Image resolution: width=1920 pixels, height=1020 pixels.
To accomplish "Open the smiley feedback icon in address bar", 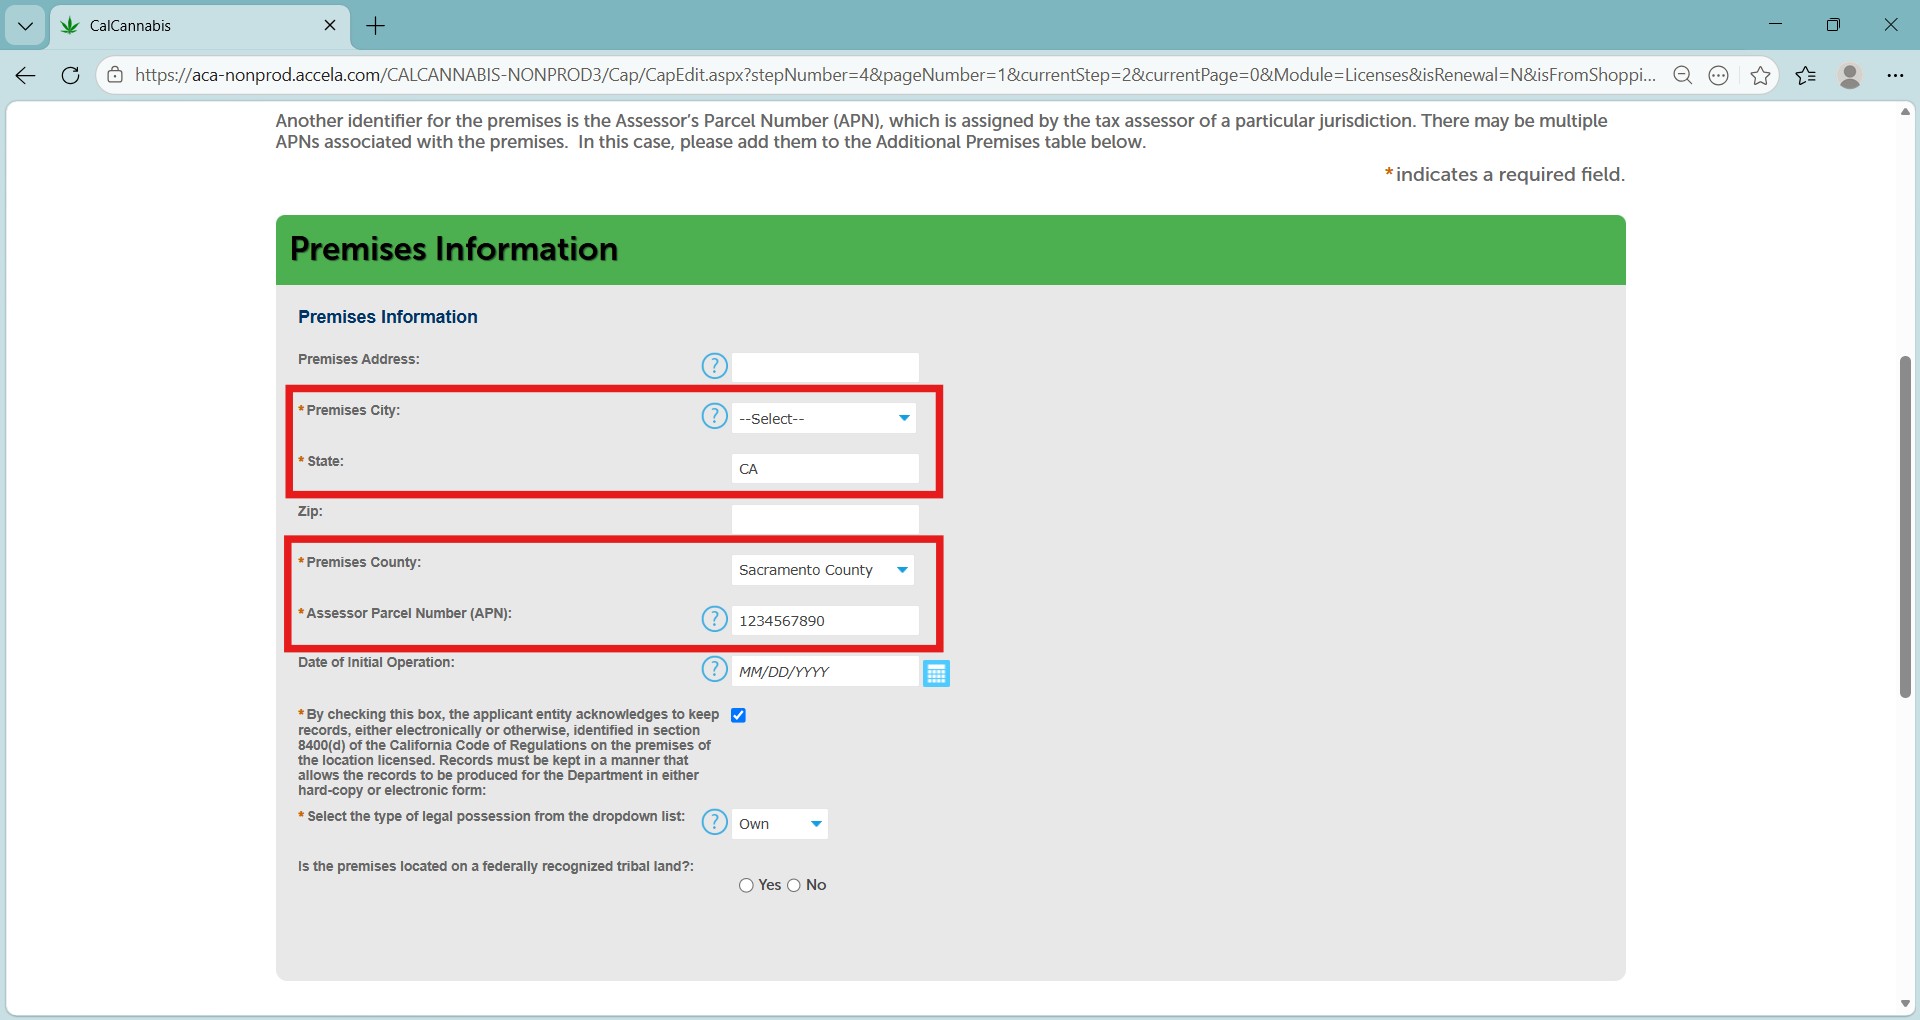I will click(x=1719, y=75).
